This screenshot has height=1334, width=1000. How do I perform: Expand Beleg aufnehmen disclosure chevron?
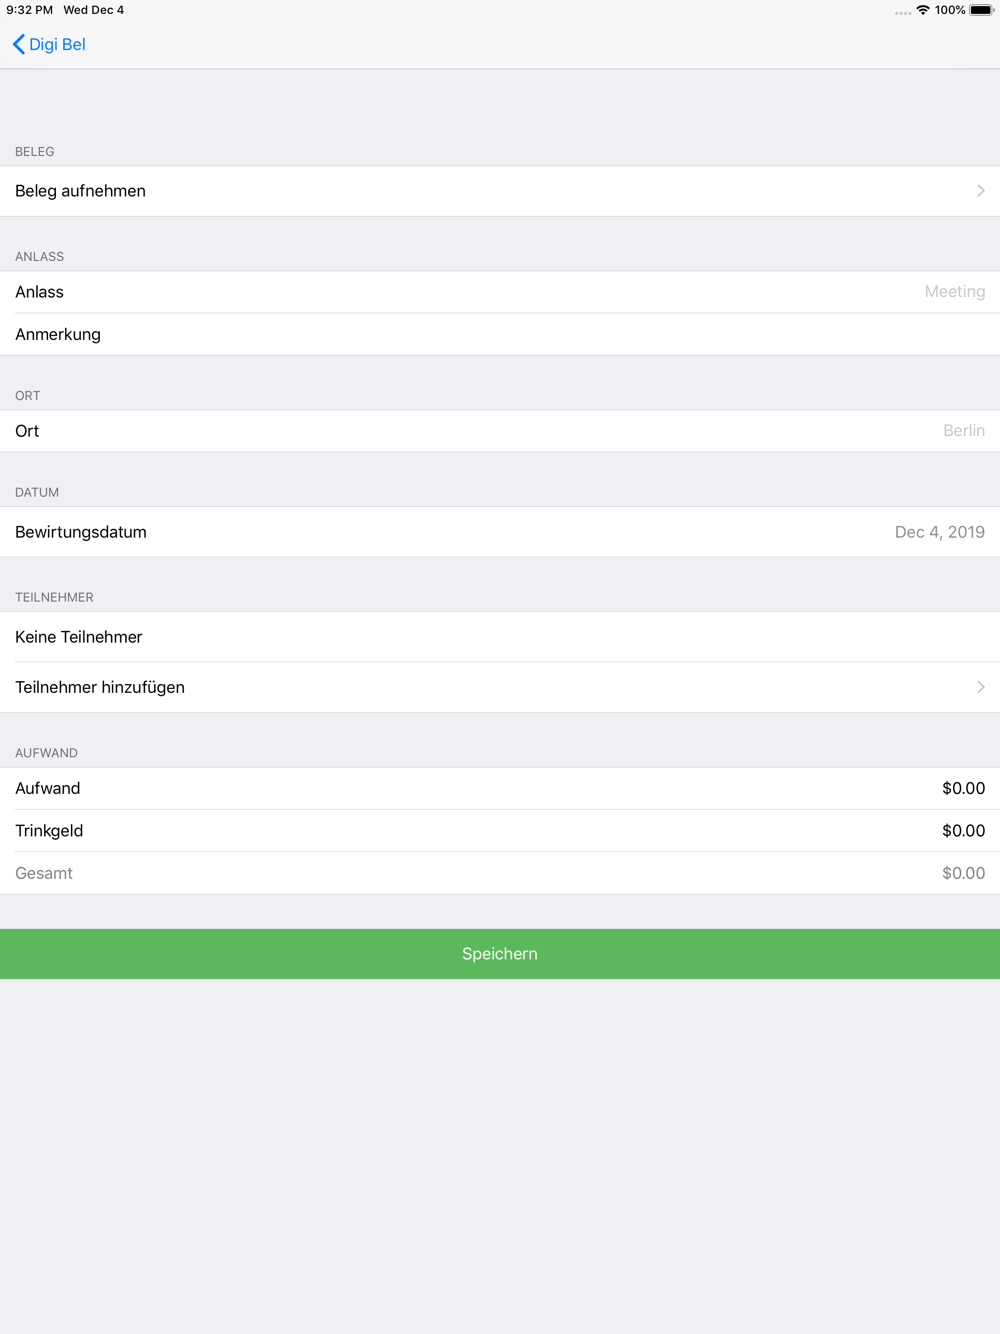(x=980, y=191)
